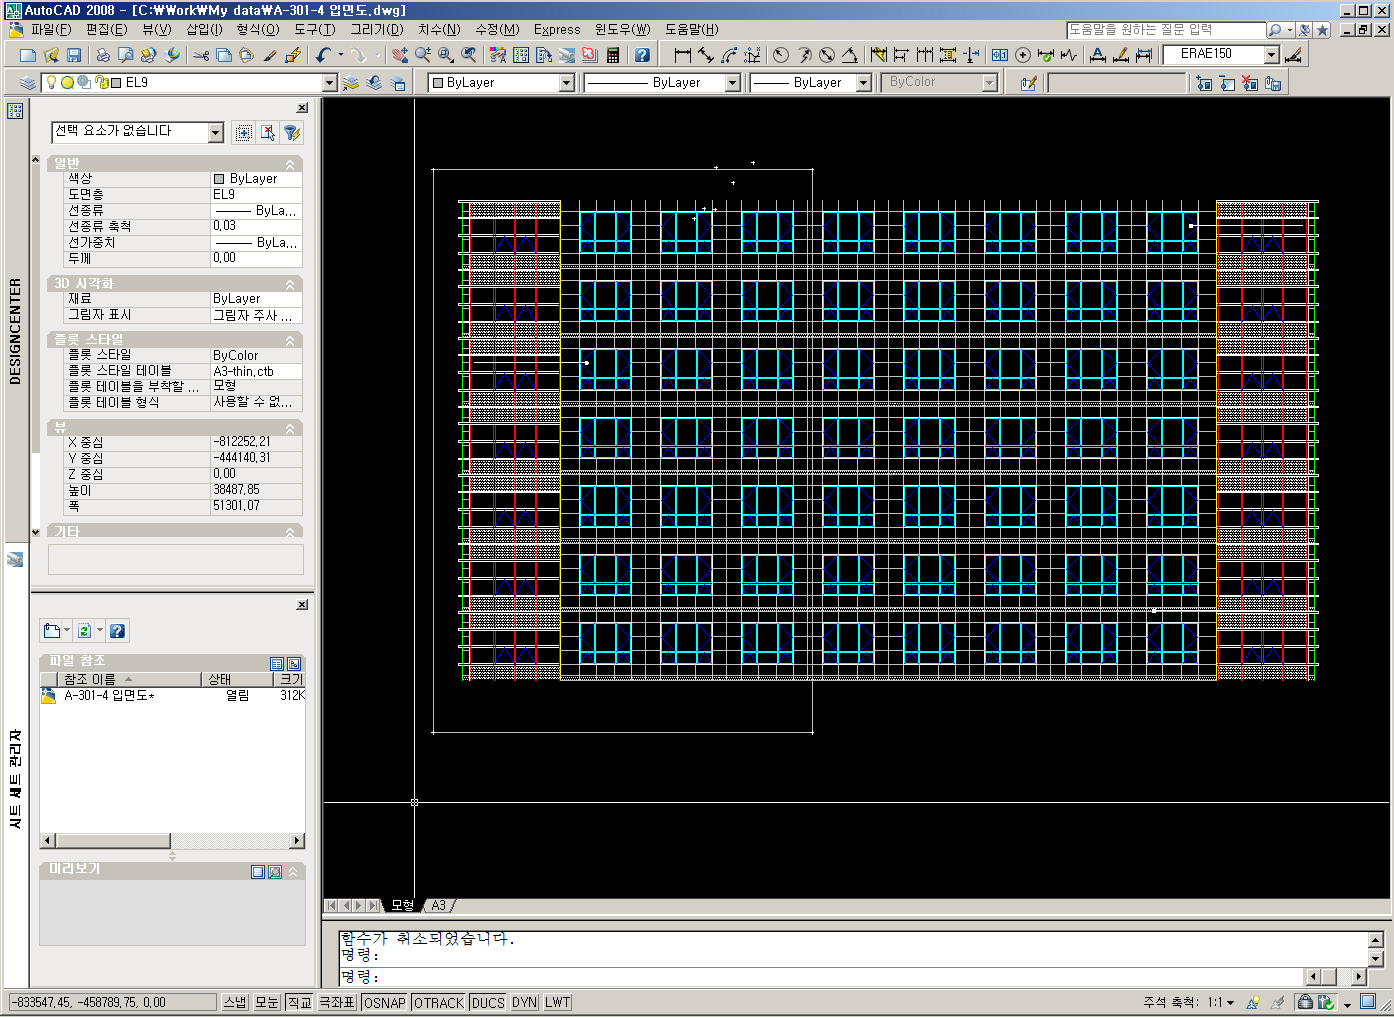The width and height of the screenshot is (1394, 1018).
Task: Open the Express menu
Action: pos(556,29)
